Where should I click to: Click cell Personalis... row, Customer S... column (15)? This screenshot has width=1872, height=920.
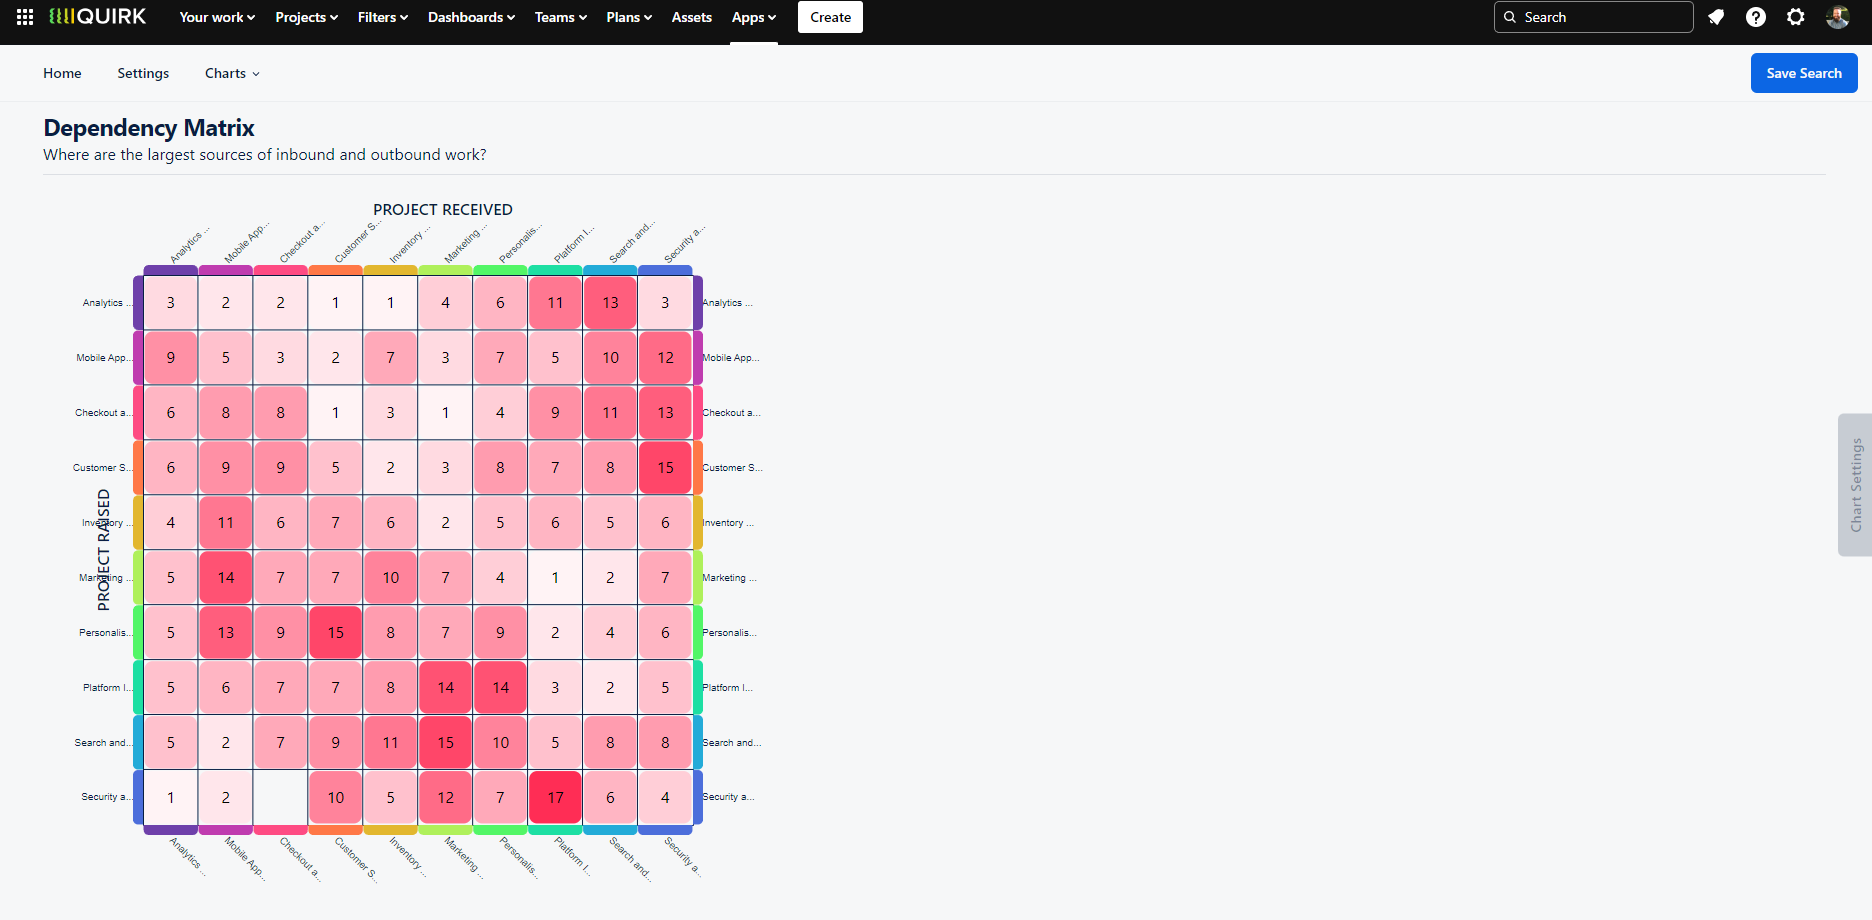tap(335, 632)
